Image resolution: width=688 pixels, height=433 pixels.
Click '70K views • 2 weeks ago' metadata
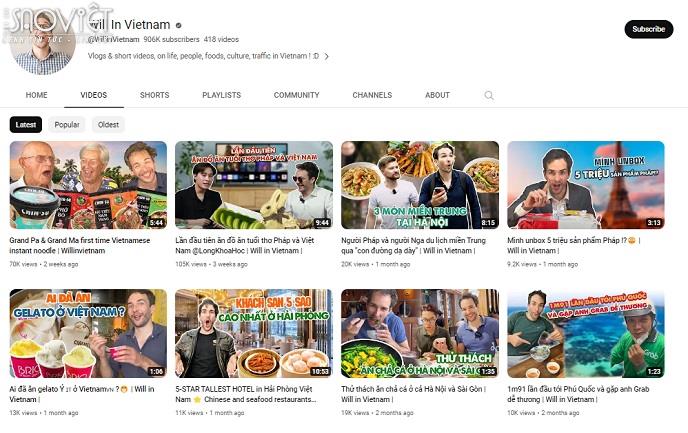44,264
